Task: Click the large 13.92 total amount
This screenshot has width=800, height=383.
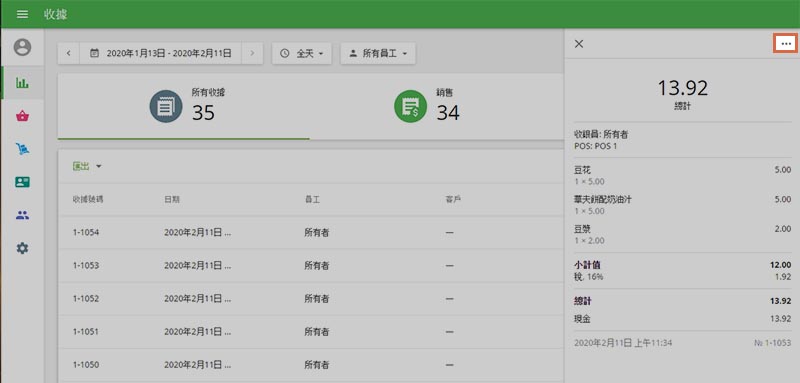Action: point(682,88)
